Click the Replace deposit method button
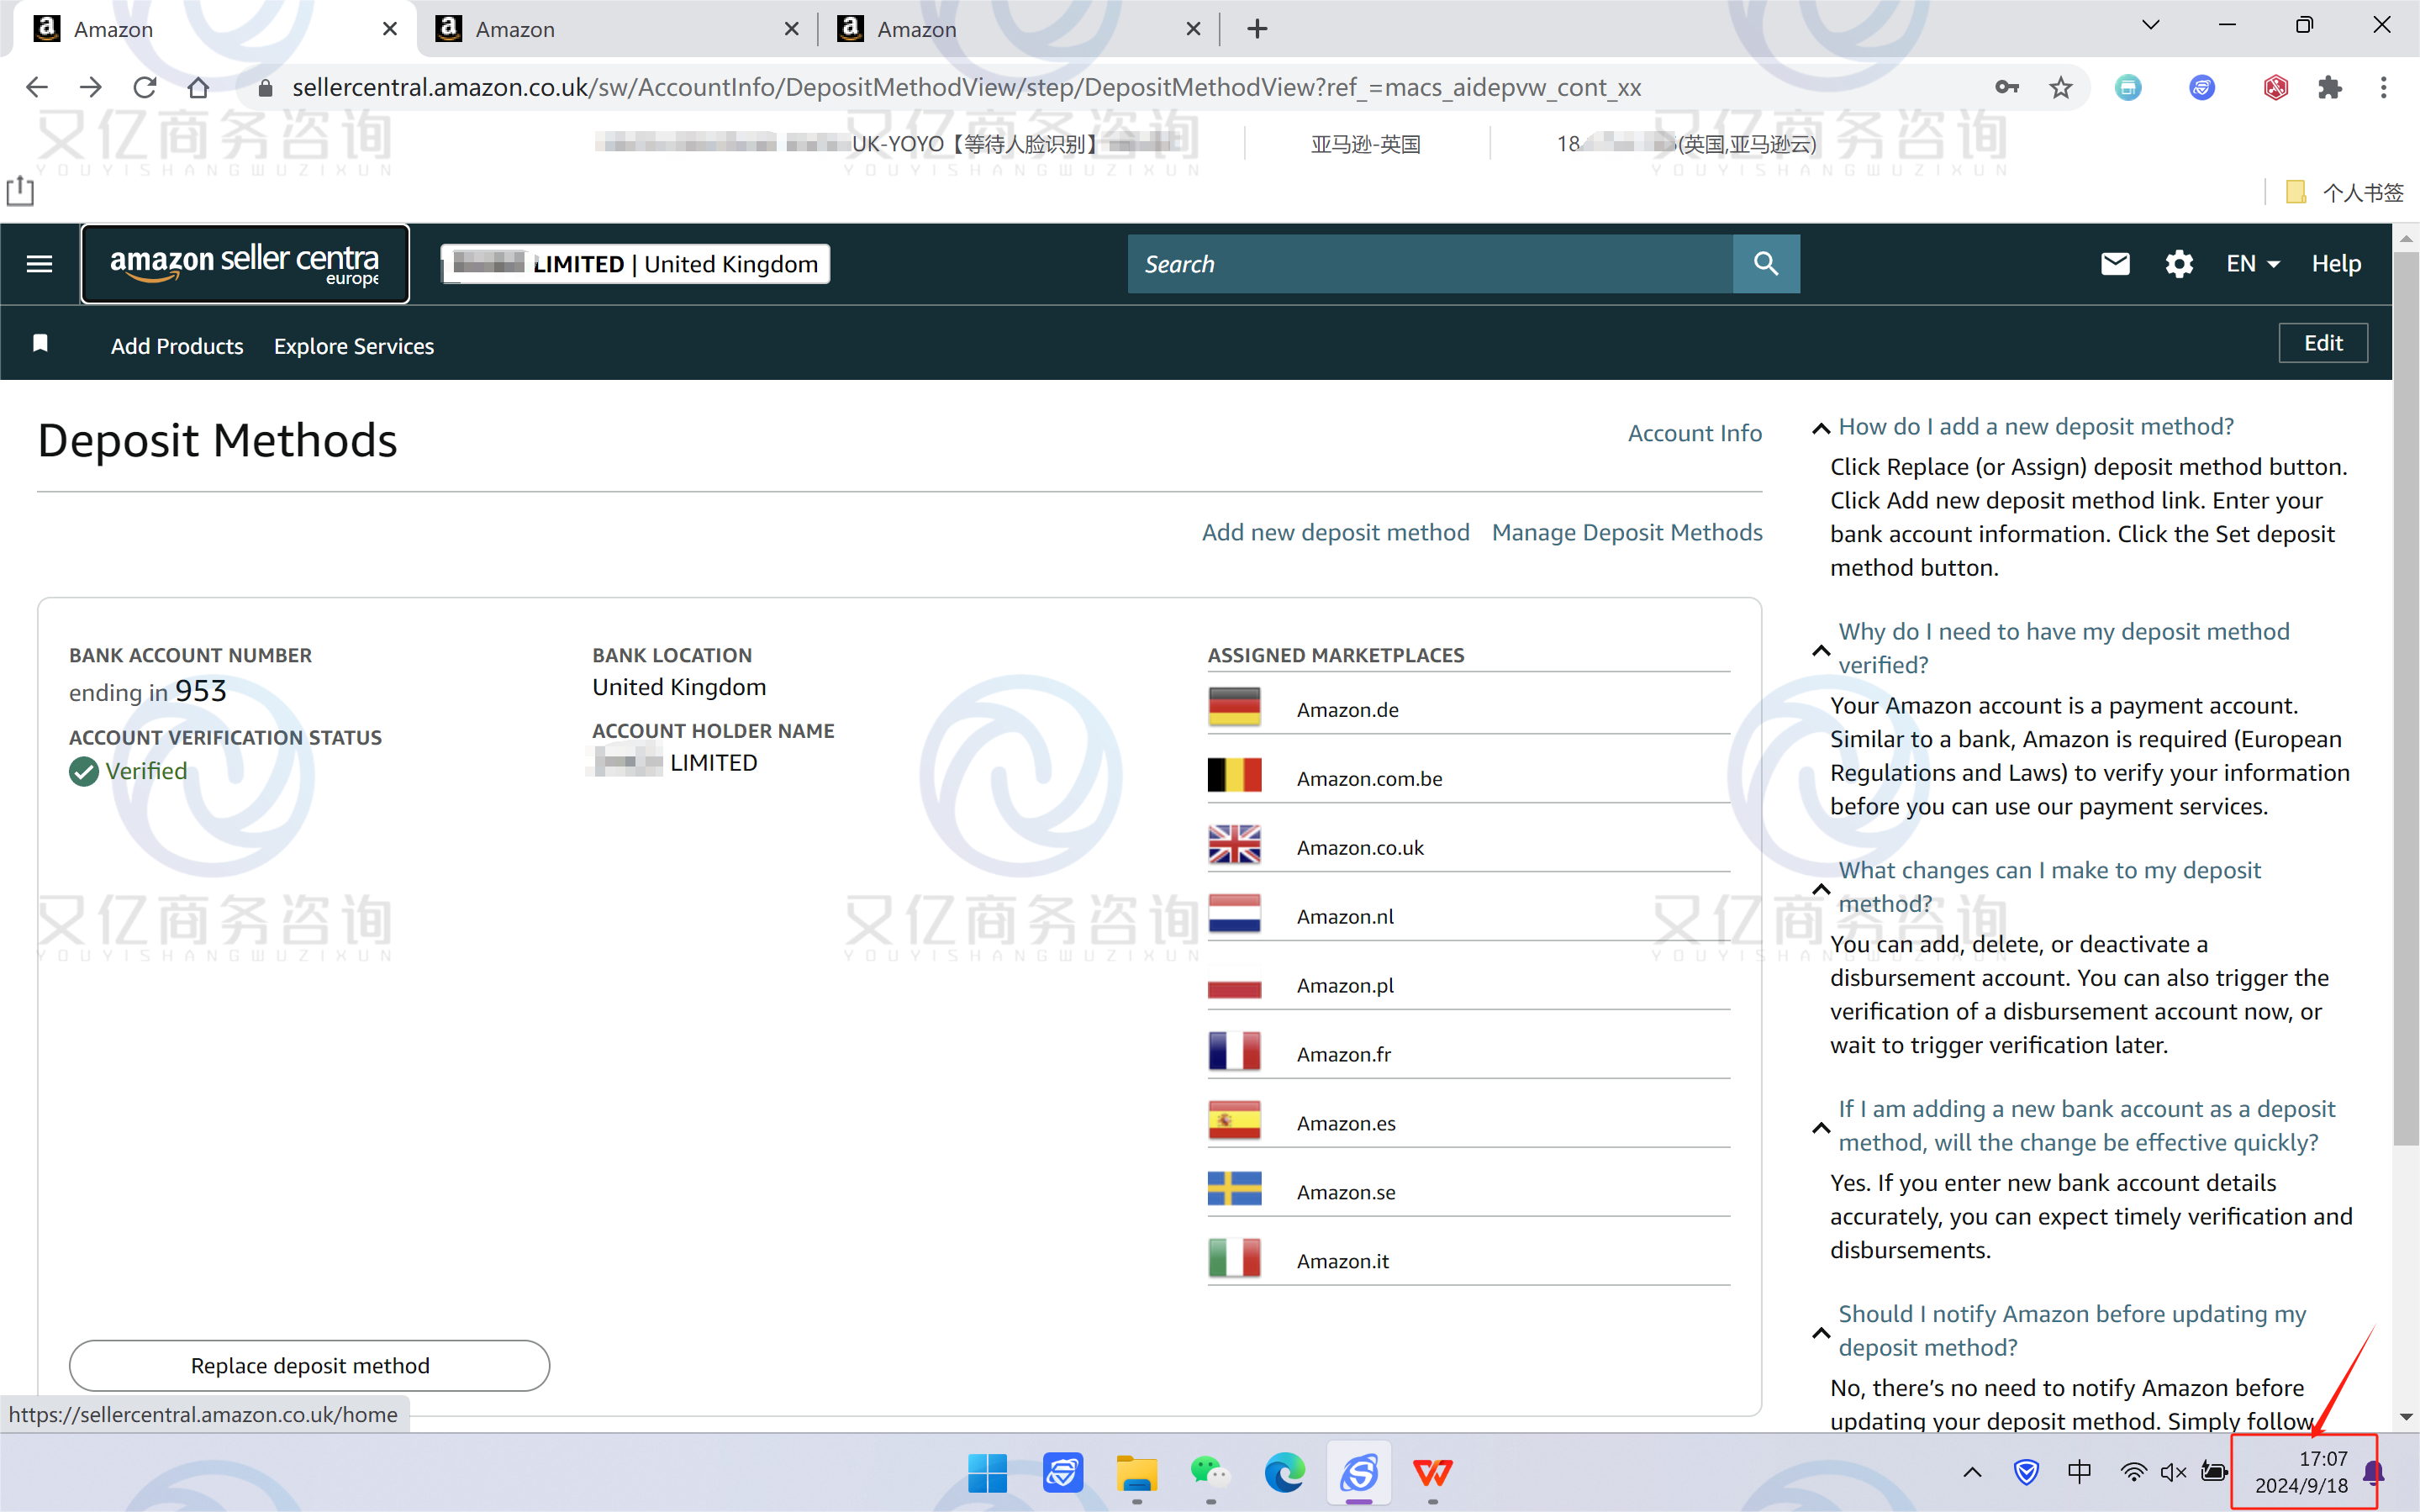Image resolution: width=2420 pixels, height=1512 pixels. (309, 1365)
